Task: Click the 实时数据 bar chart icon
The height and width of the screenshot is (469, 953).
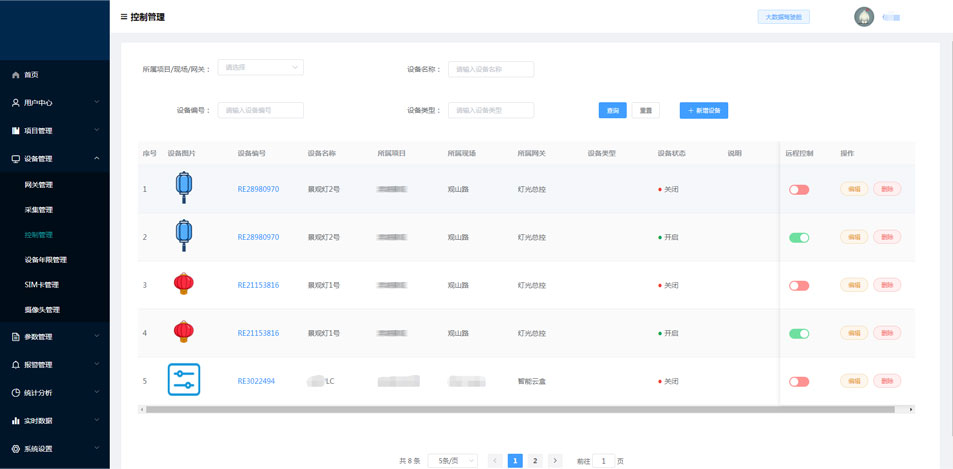Action: (15, 421)
